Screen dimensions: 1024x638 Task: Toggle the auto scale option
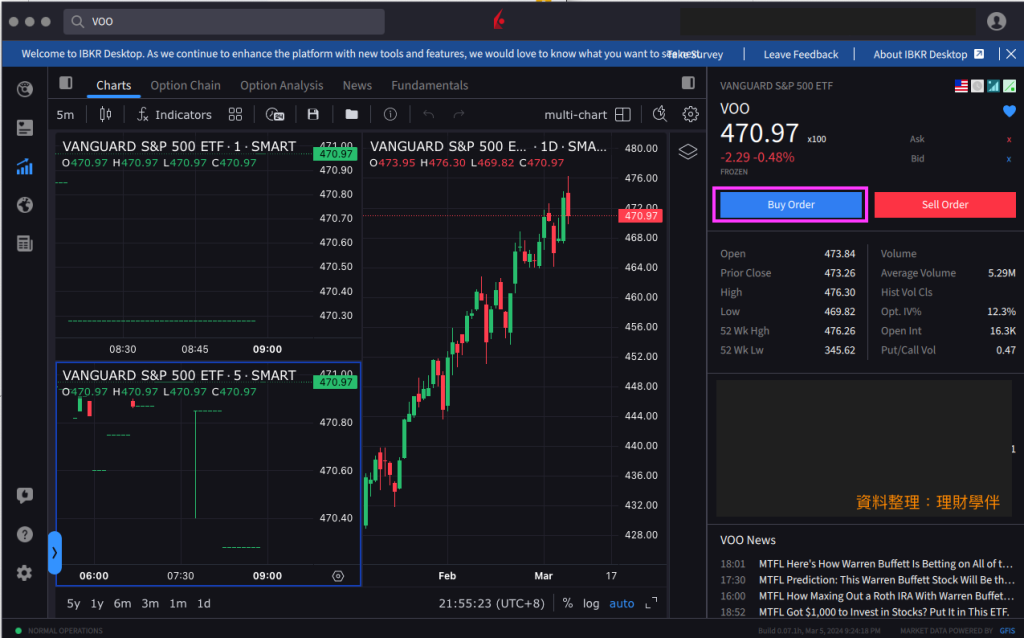(622, 603)
